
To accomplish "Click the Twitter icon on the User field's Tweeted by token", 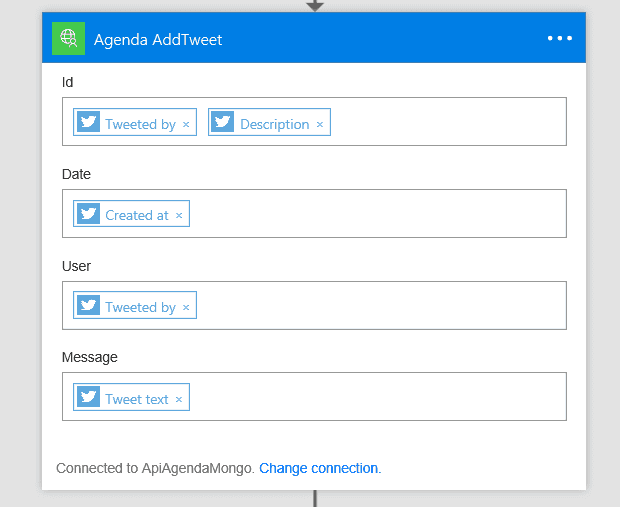I will tap(88, 305).
